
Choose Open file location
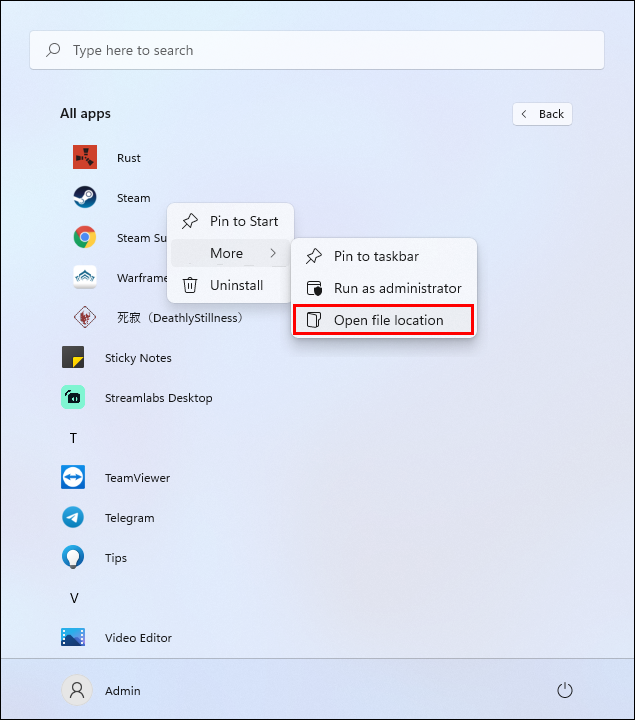point(384,320)
